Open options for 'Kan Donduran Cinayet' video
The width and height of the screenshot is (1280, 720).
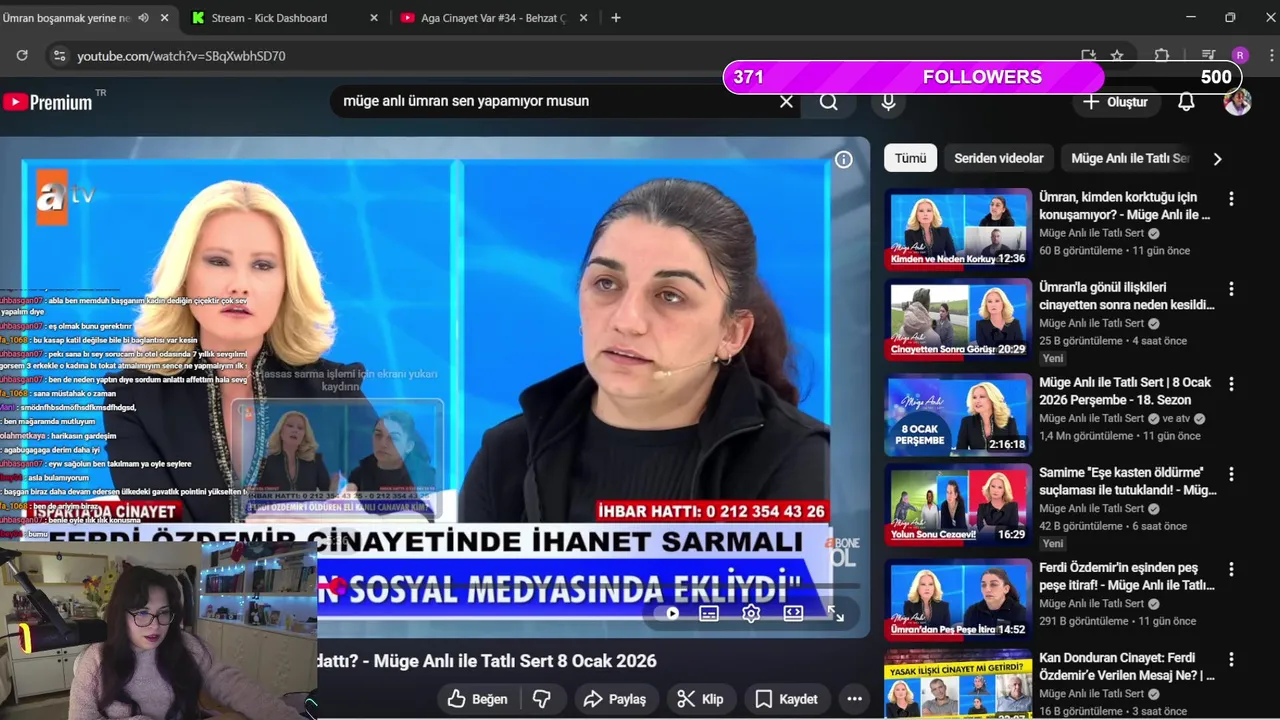(1231, 659)
